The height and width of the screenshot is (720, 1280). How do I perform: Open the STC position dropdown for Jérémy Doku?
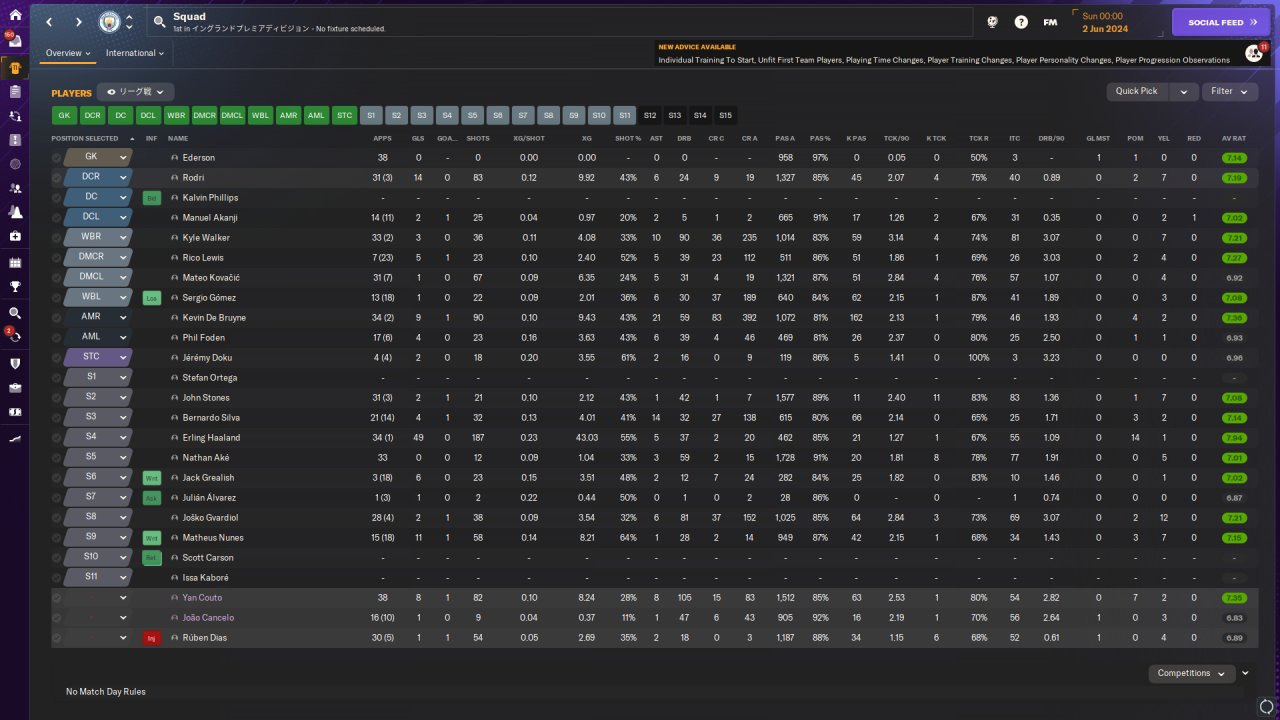[98, 358]
